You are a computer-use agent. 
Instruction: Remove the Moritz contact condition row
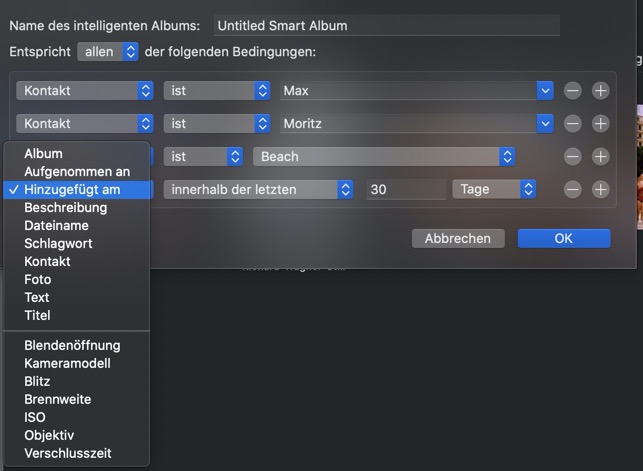click(x=572, y=124)
